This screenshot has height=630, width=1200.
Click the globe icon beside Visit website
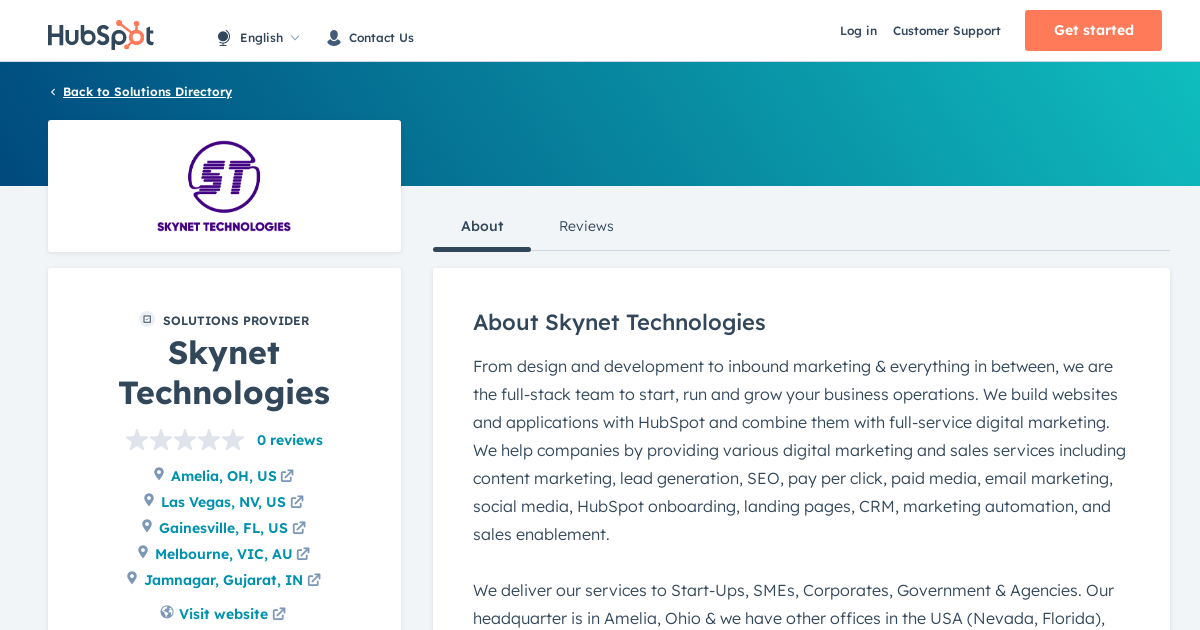[x=167, y=612]
